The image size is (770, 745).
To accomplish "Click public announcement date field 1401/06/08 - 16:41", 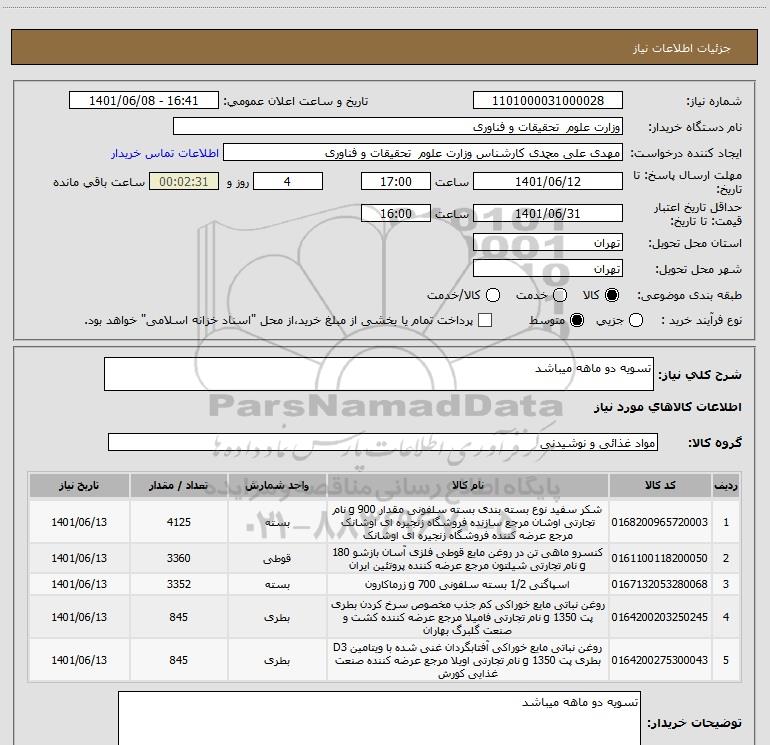I will (143, 101).
